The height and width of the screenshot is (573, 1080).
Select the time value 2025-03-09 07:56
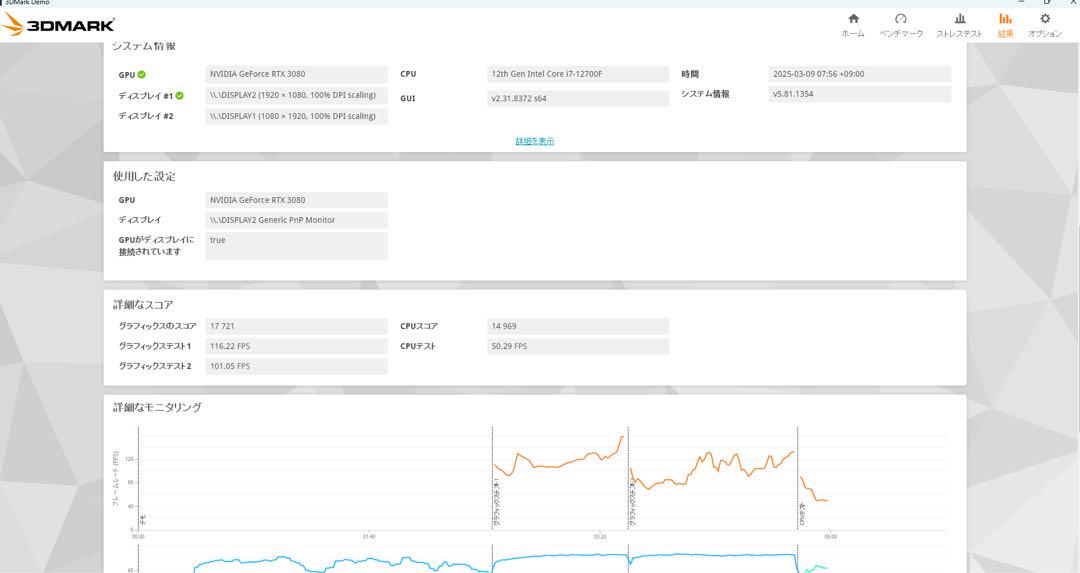click(x=860, y=74)
